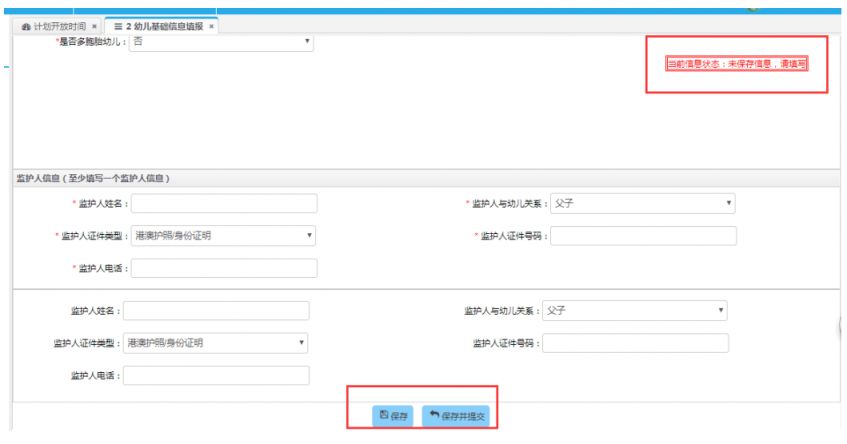Click the second optional 监护人电话 field
847x444 pixels.
tap(216, 375)
